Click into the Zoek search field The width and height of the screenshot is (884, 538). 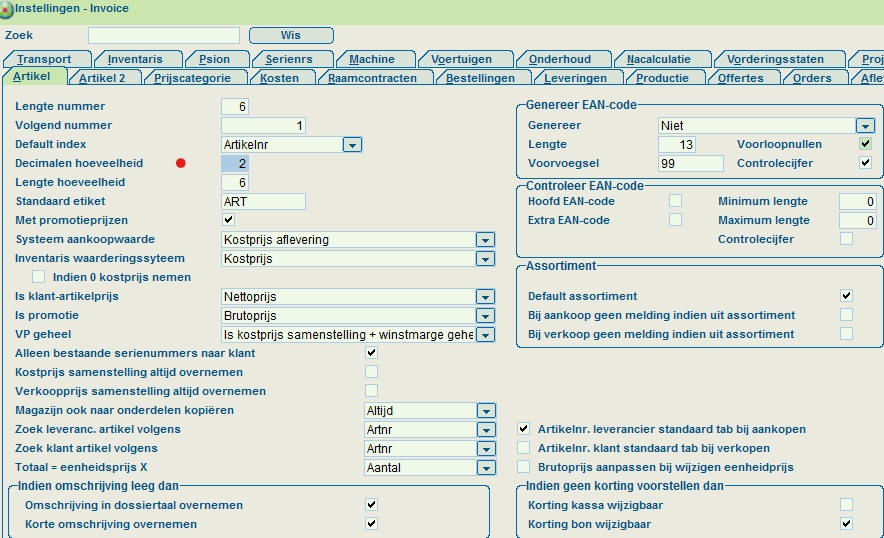click(164, 35)
